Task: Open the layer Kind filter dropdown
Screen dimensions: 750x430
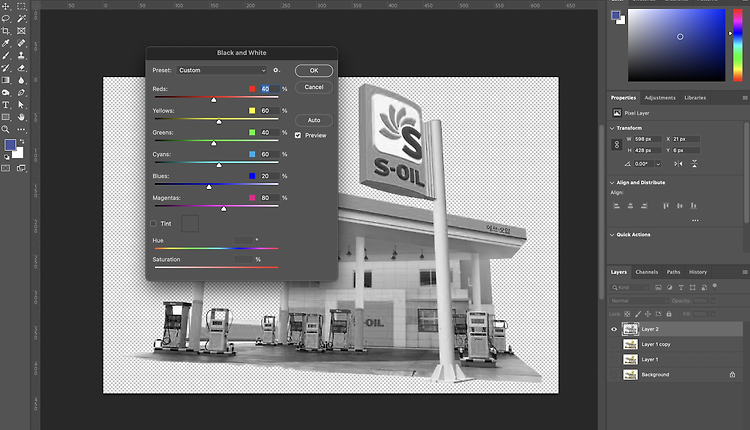Action: click(630, 287)
